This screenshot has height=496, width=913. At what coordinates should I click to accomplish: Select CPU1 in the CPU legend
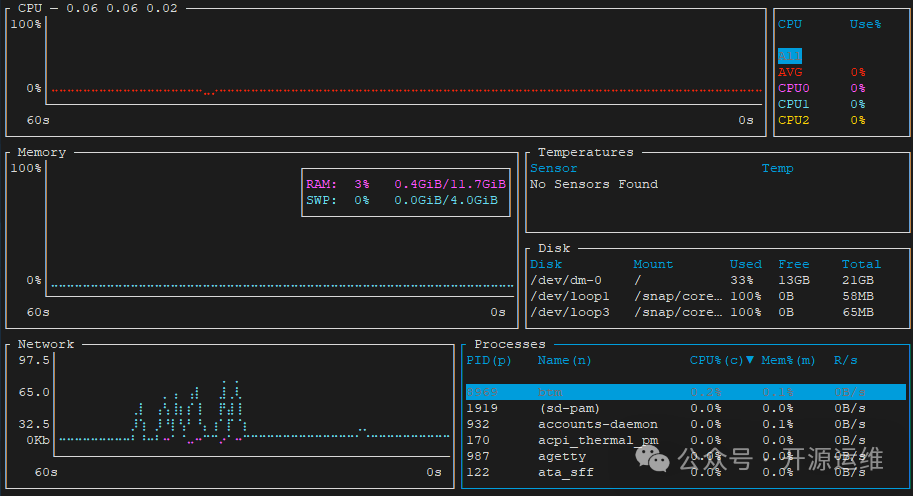point(794,104)
